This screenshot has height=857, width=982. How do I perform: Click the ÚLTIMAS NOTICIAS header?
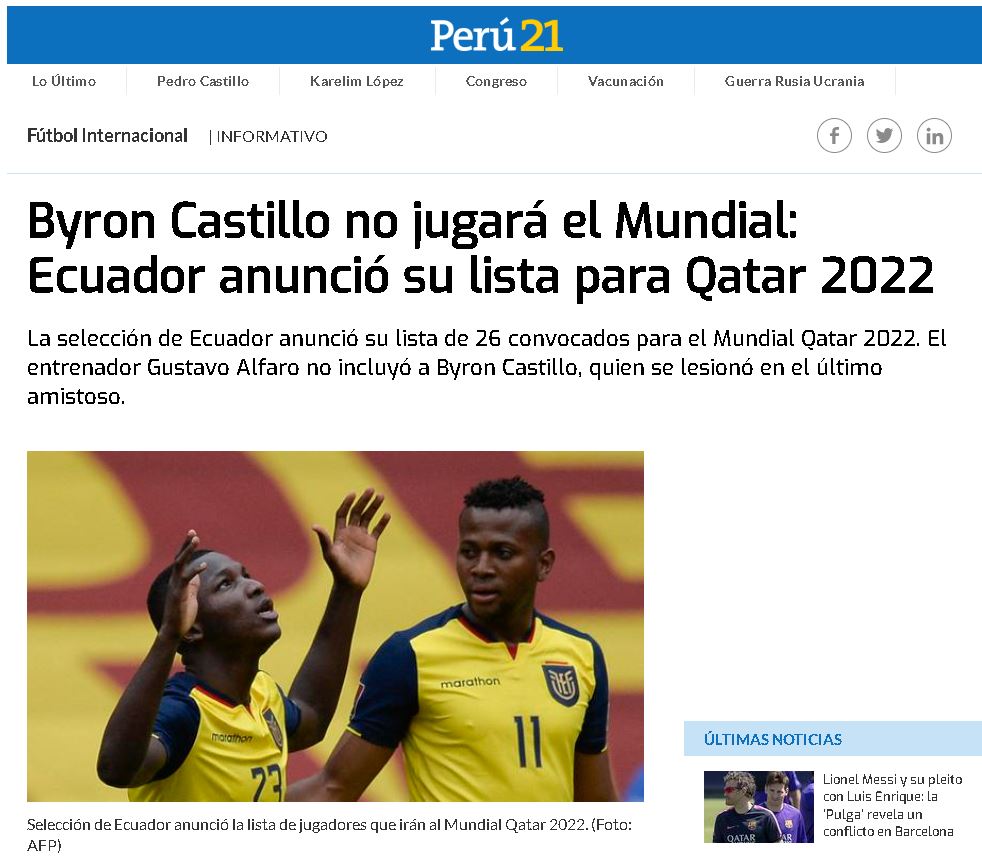(773, 739)
